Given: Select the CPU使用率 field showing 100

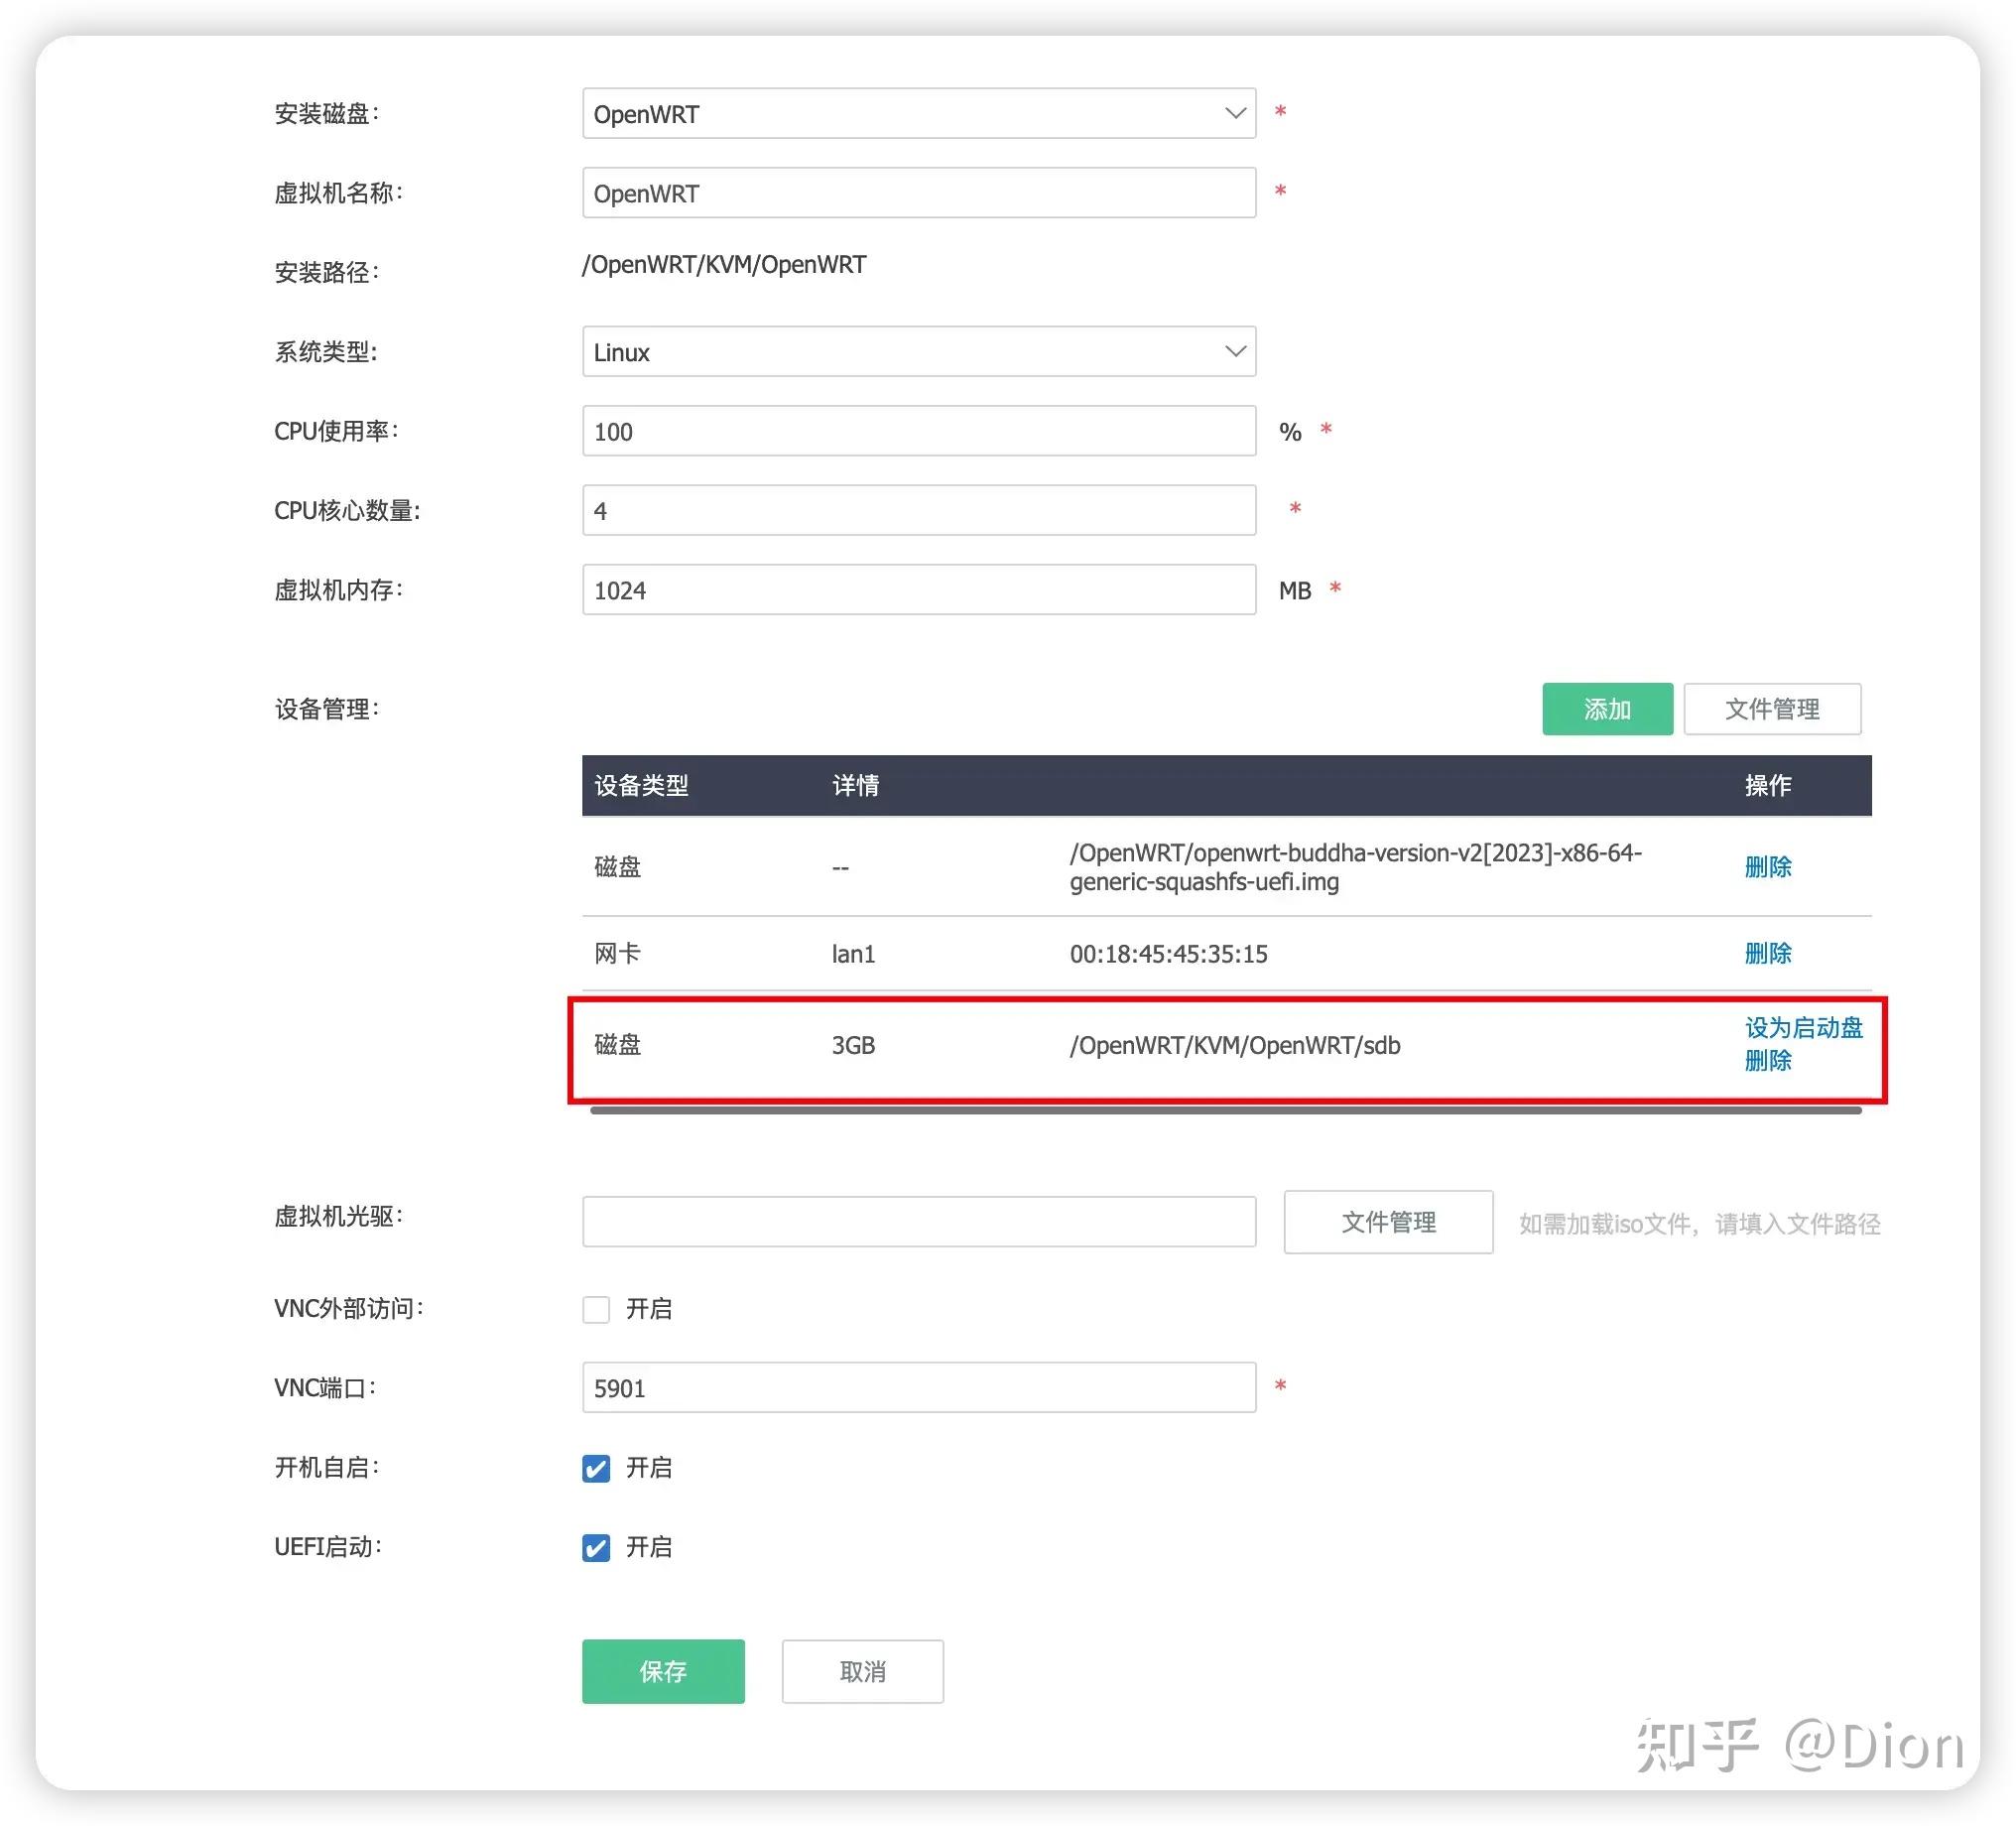Looking at the screenshot, I should click(917, 431).
